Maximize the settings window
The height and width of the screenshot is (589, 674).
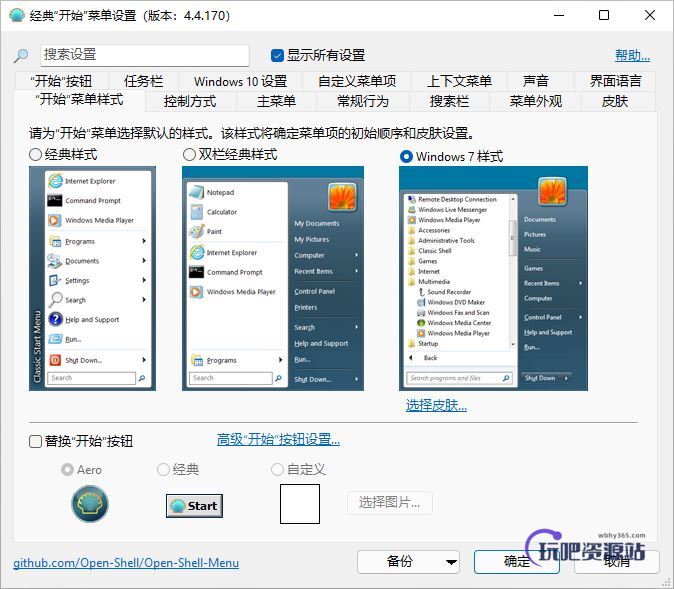tap(604, 15)
